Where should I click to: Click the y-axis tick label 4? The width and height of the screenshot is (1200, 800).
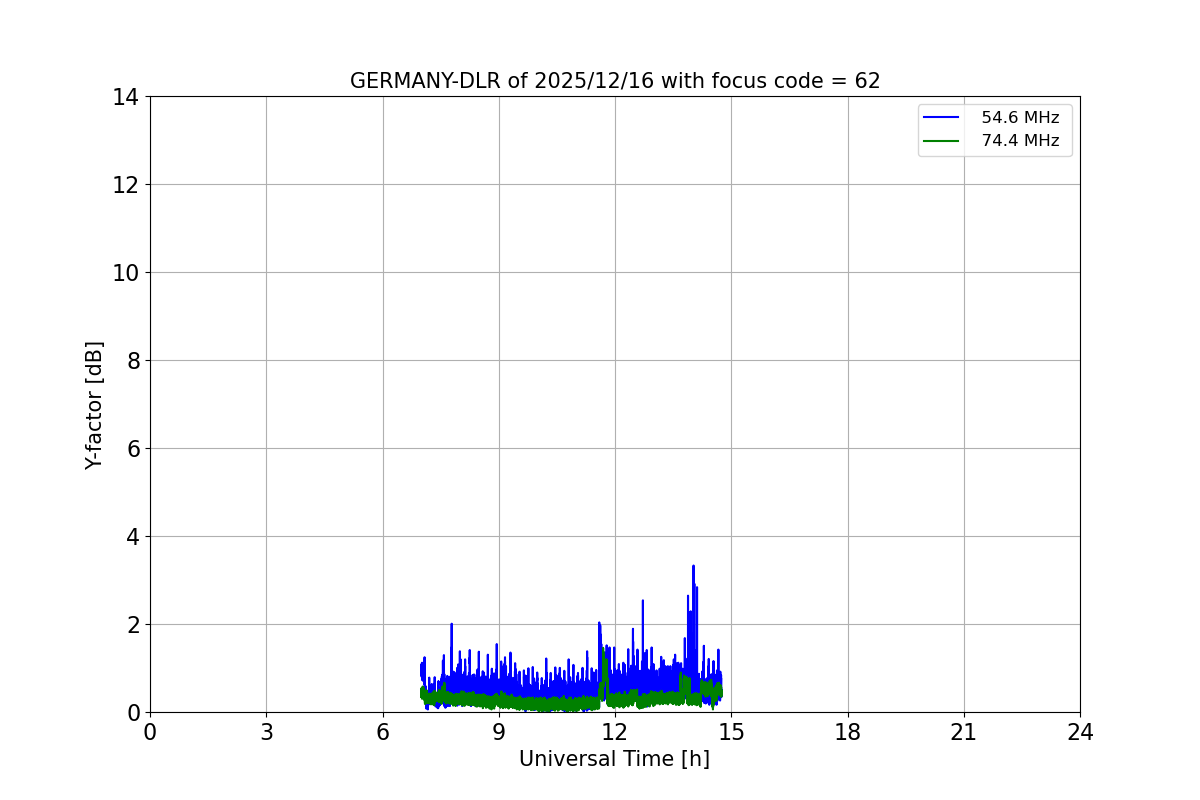(x=133, y=537)
